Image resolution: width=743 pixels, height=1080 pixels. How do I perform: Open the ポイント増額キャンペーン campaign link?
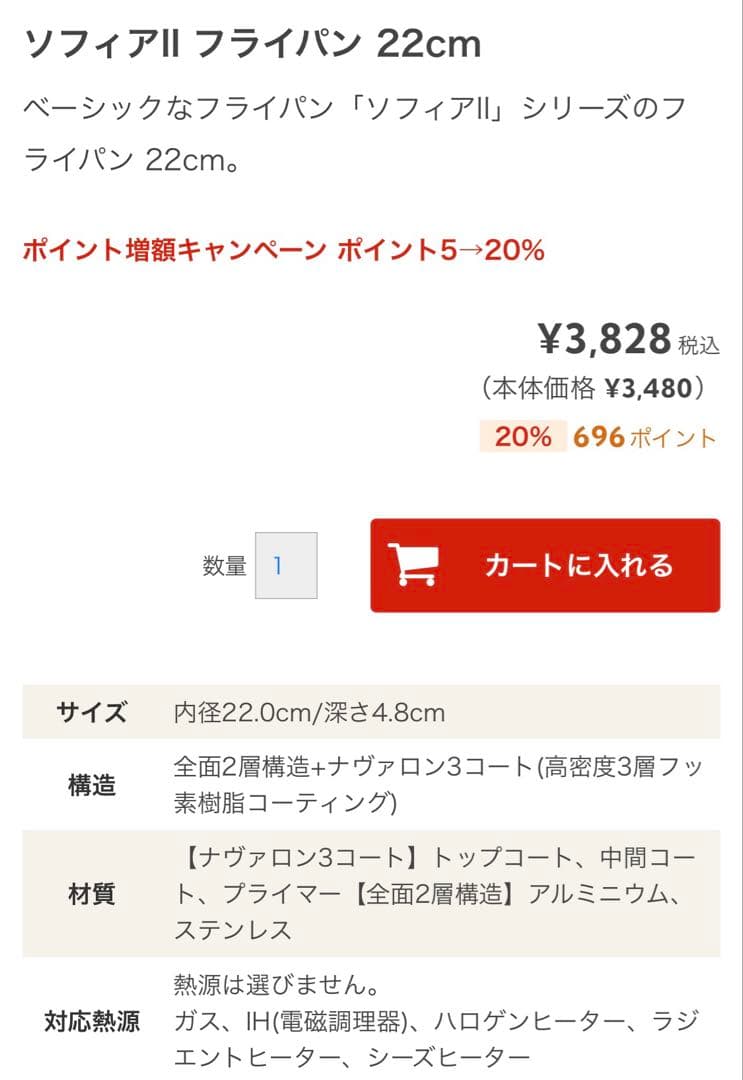pyautogui.click(x=283, y=250)
